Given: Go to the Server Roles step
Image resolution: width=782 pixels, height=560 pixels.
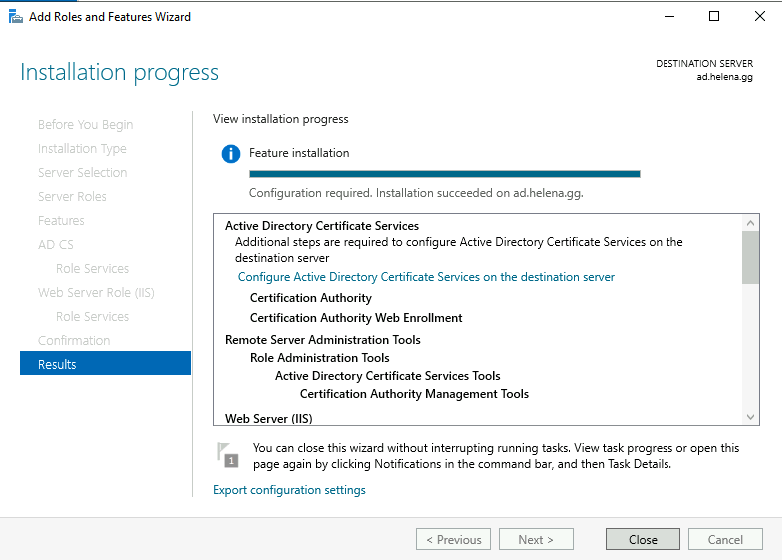Looking at the screenshot, I should [72, 197].
